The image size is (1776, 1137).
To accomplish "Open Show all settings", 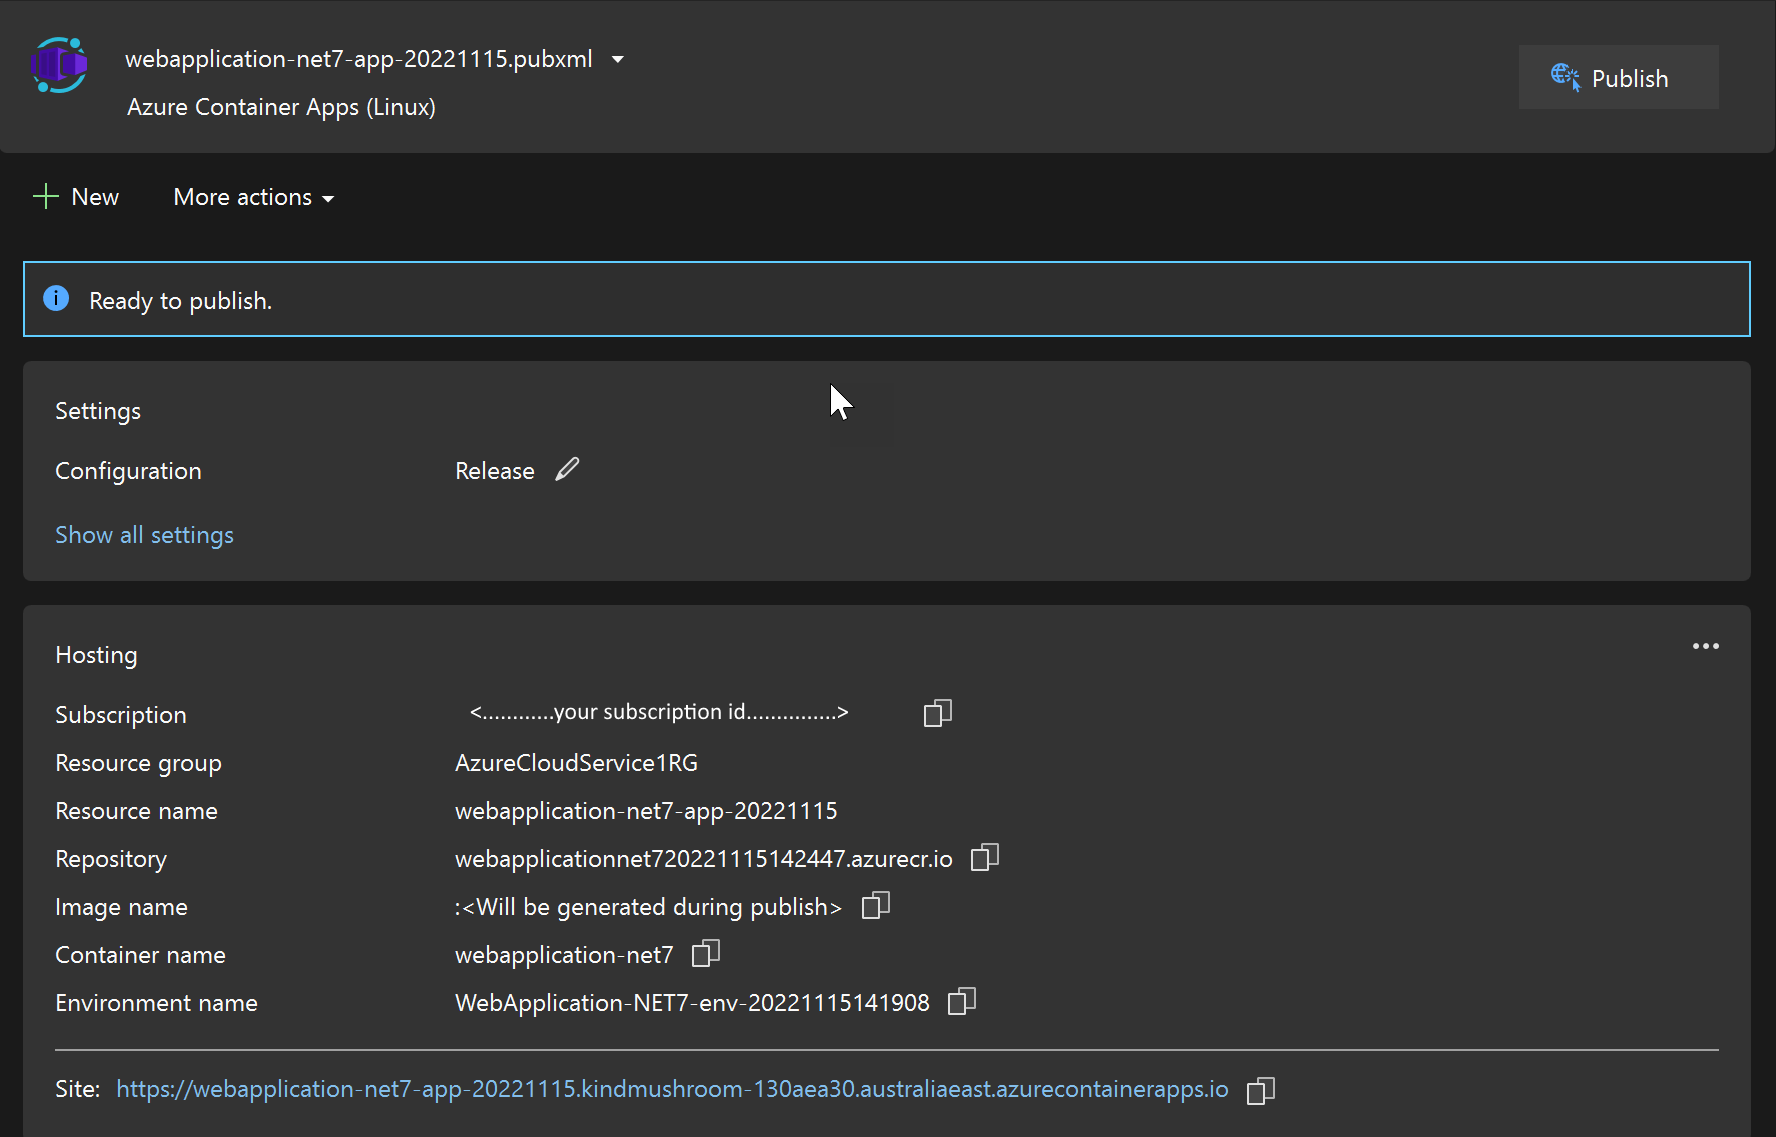I will click(x=144, y=534).
